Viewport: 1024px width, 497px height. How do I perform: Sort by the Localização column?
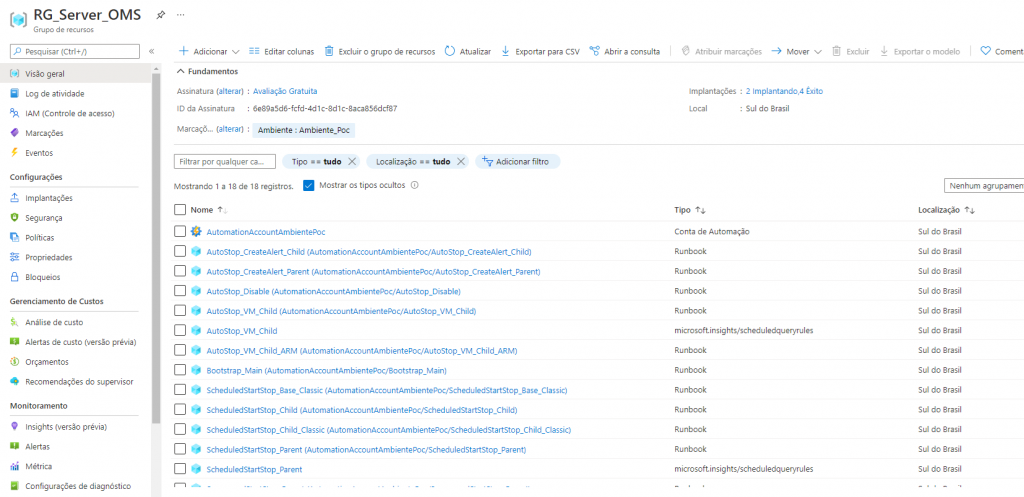(946, 210)
